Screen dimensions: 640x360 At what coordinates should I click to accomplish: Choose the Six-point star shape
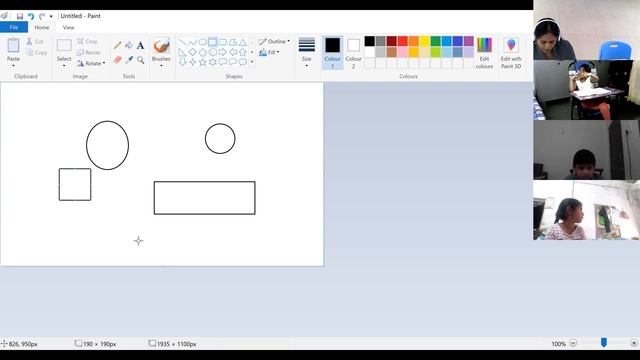213,62
